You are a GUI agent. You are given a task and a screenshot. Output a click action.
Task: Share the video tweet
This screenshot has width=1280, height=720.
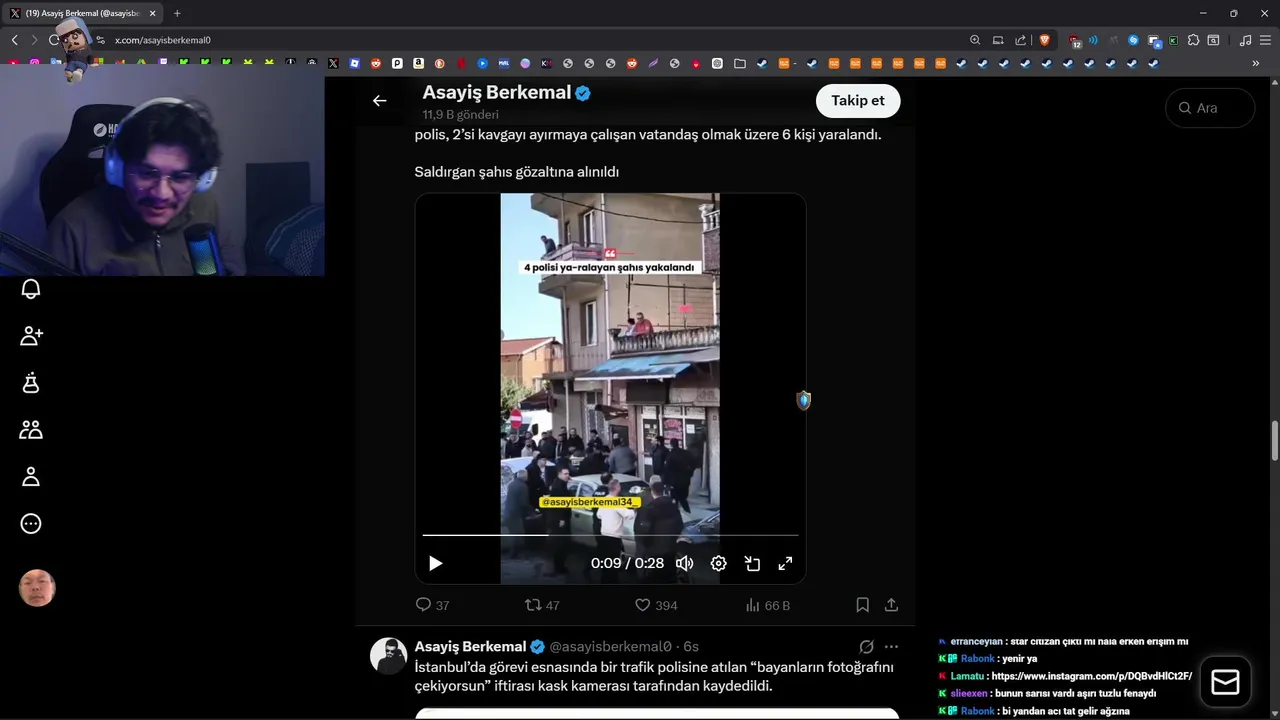(x=891, y=605)
